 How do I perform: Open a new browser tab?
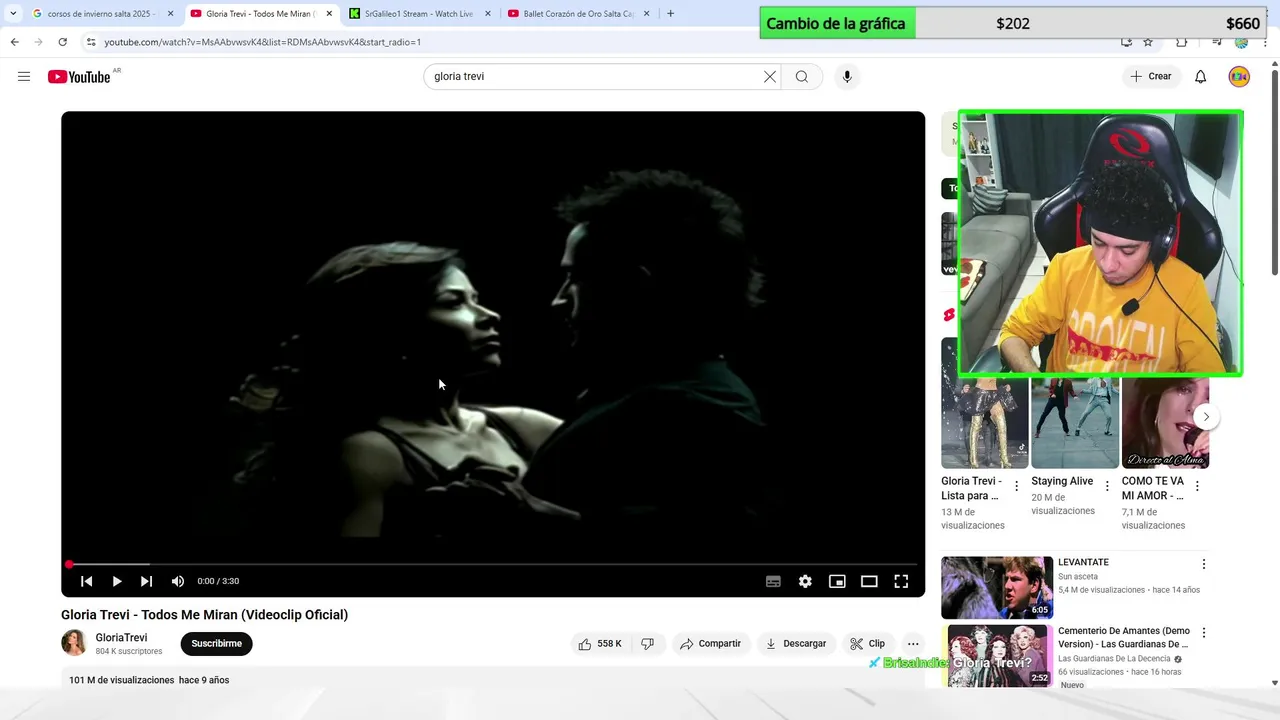click(670, 14)
